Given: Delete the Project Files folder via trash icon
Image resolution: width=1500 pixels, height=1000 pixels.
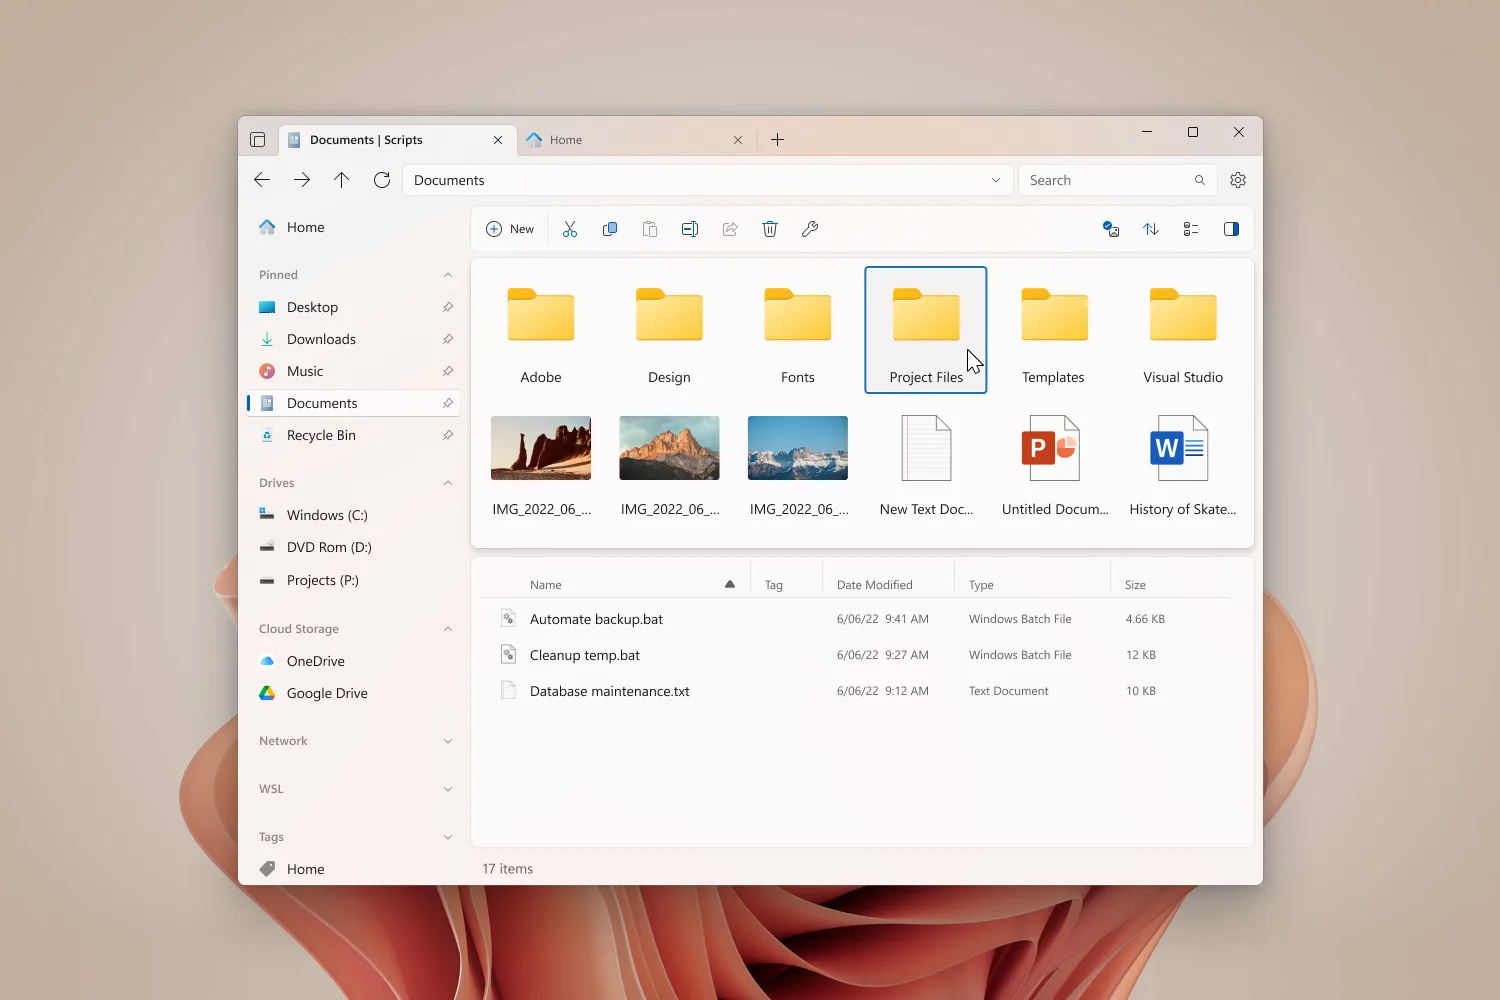Looking at the screenshot, I should pos(769,229).
